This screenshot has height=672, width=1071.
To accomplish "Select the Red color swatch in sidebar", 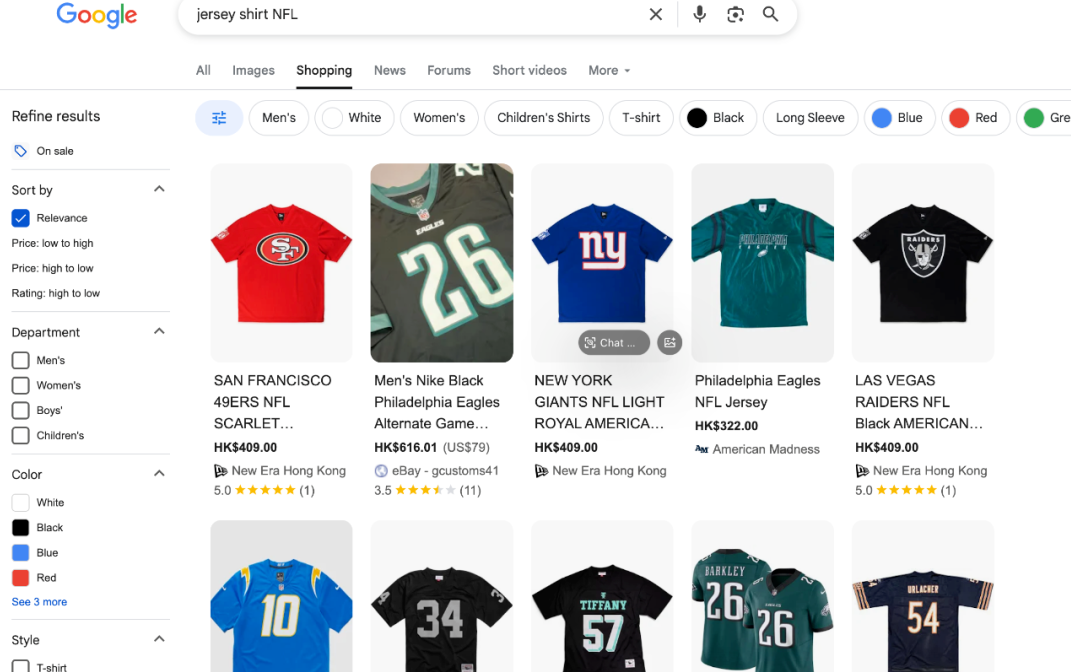I will tap(20, 578).
